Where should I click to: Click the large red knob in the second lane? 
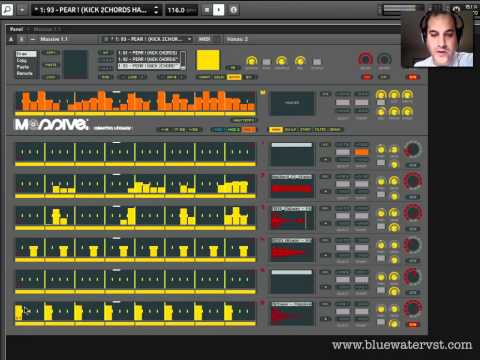(x=413, y=181)
